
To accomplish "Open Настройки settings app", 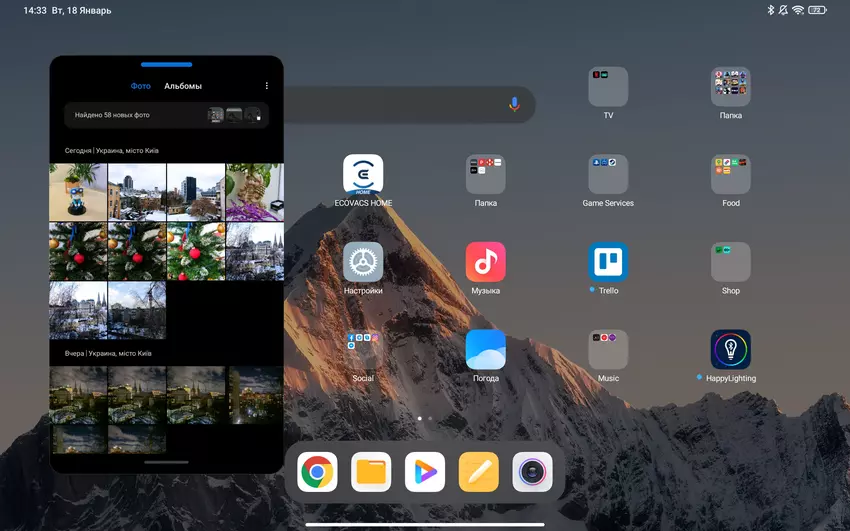I will coord(363,262).
